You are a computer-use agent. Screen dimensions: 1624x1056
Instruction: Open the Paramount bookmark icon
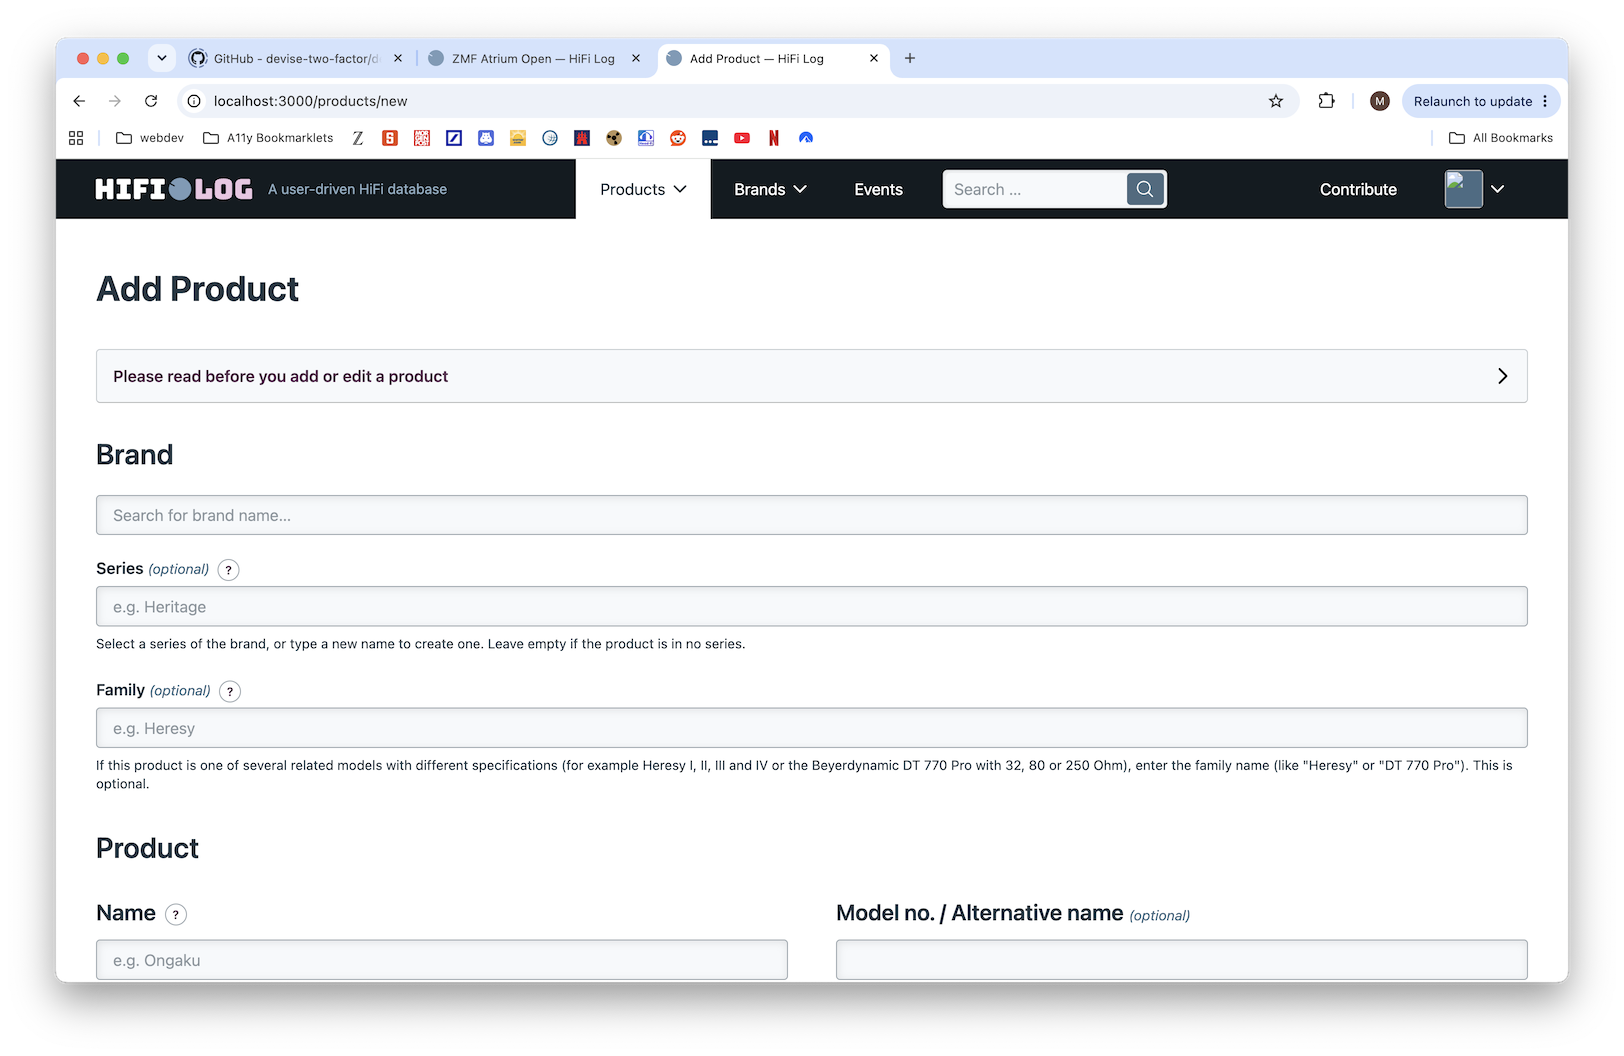(806, 138)
